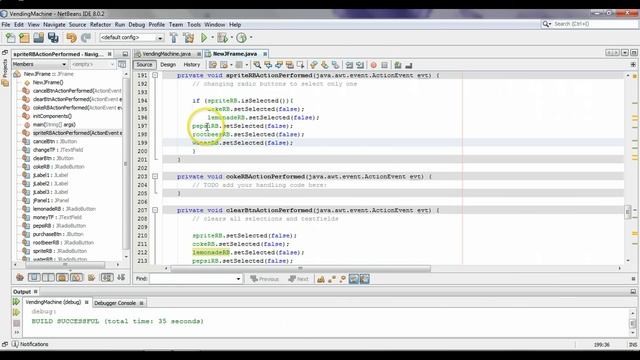Click the Open Project toolbar icon
This screenshot has width=640, height=360.
coord(39,38)
